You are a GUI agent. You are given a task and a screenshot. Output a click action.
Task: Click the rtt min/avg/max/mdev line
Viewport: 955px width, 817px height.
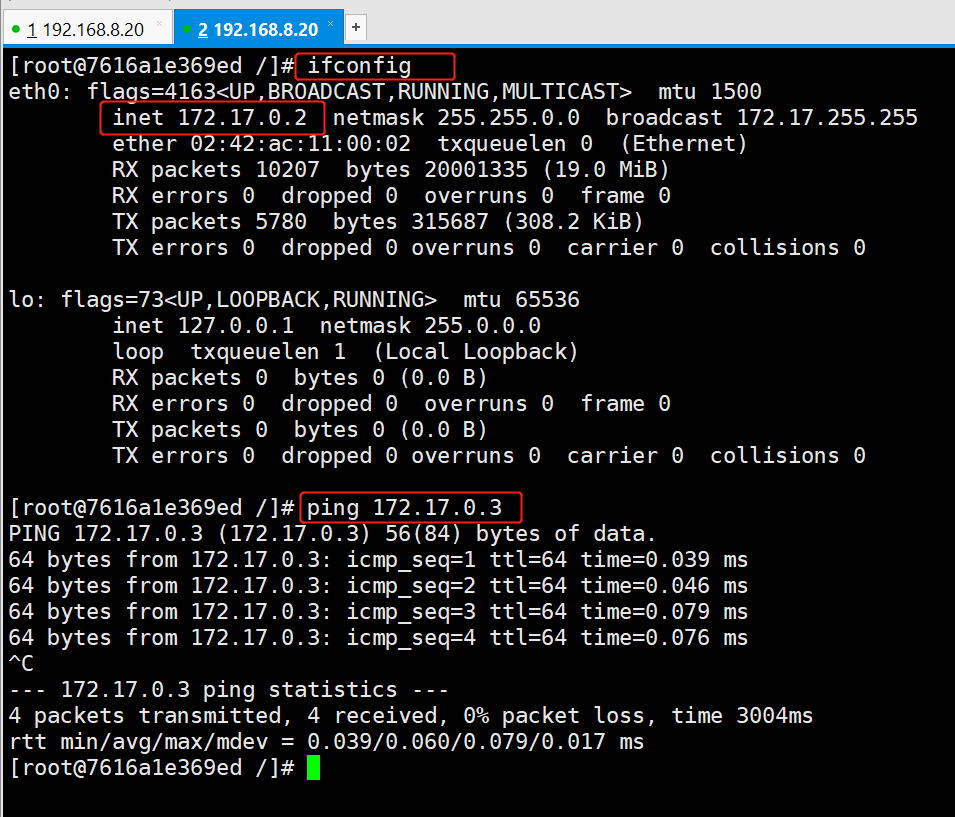tap(326, 742)
